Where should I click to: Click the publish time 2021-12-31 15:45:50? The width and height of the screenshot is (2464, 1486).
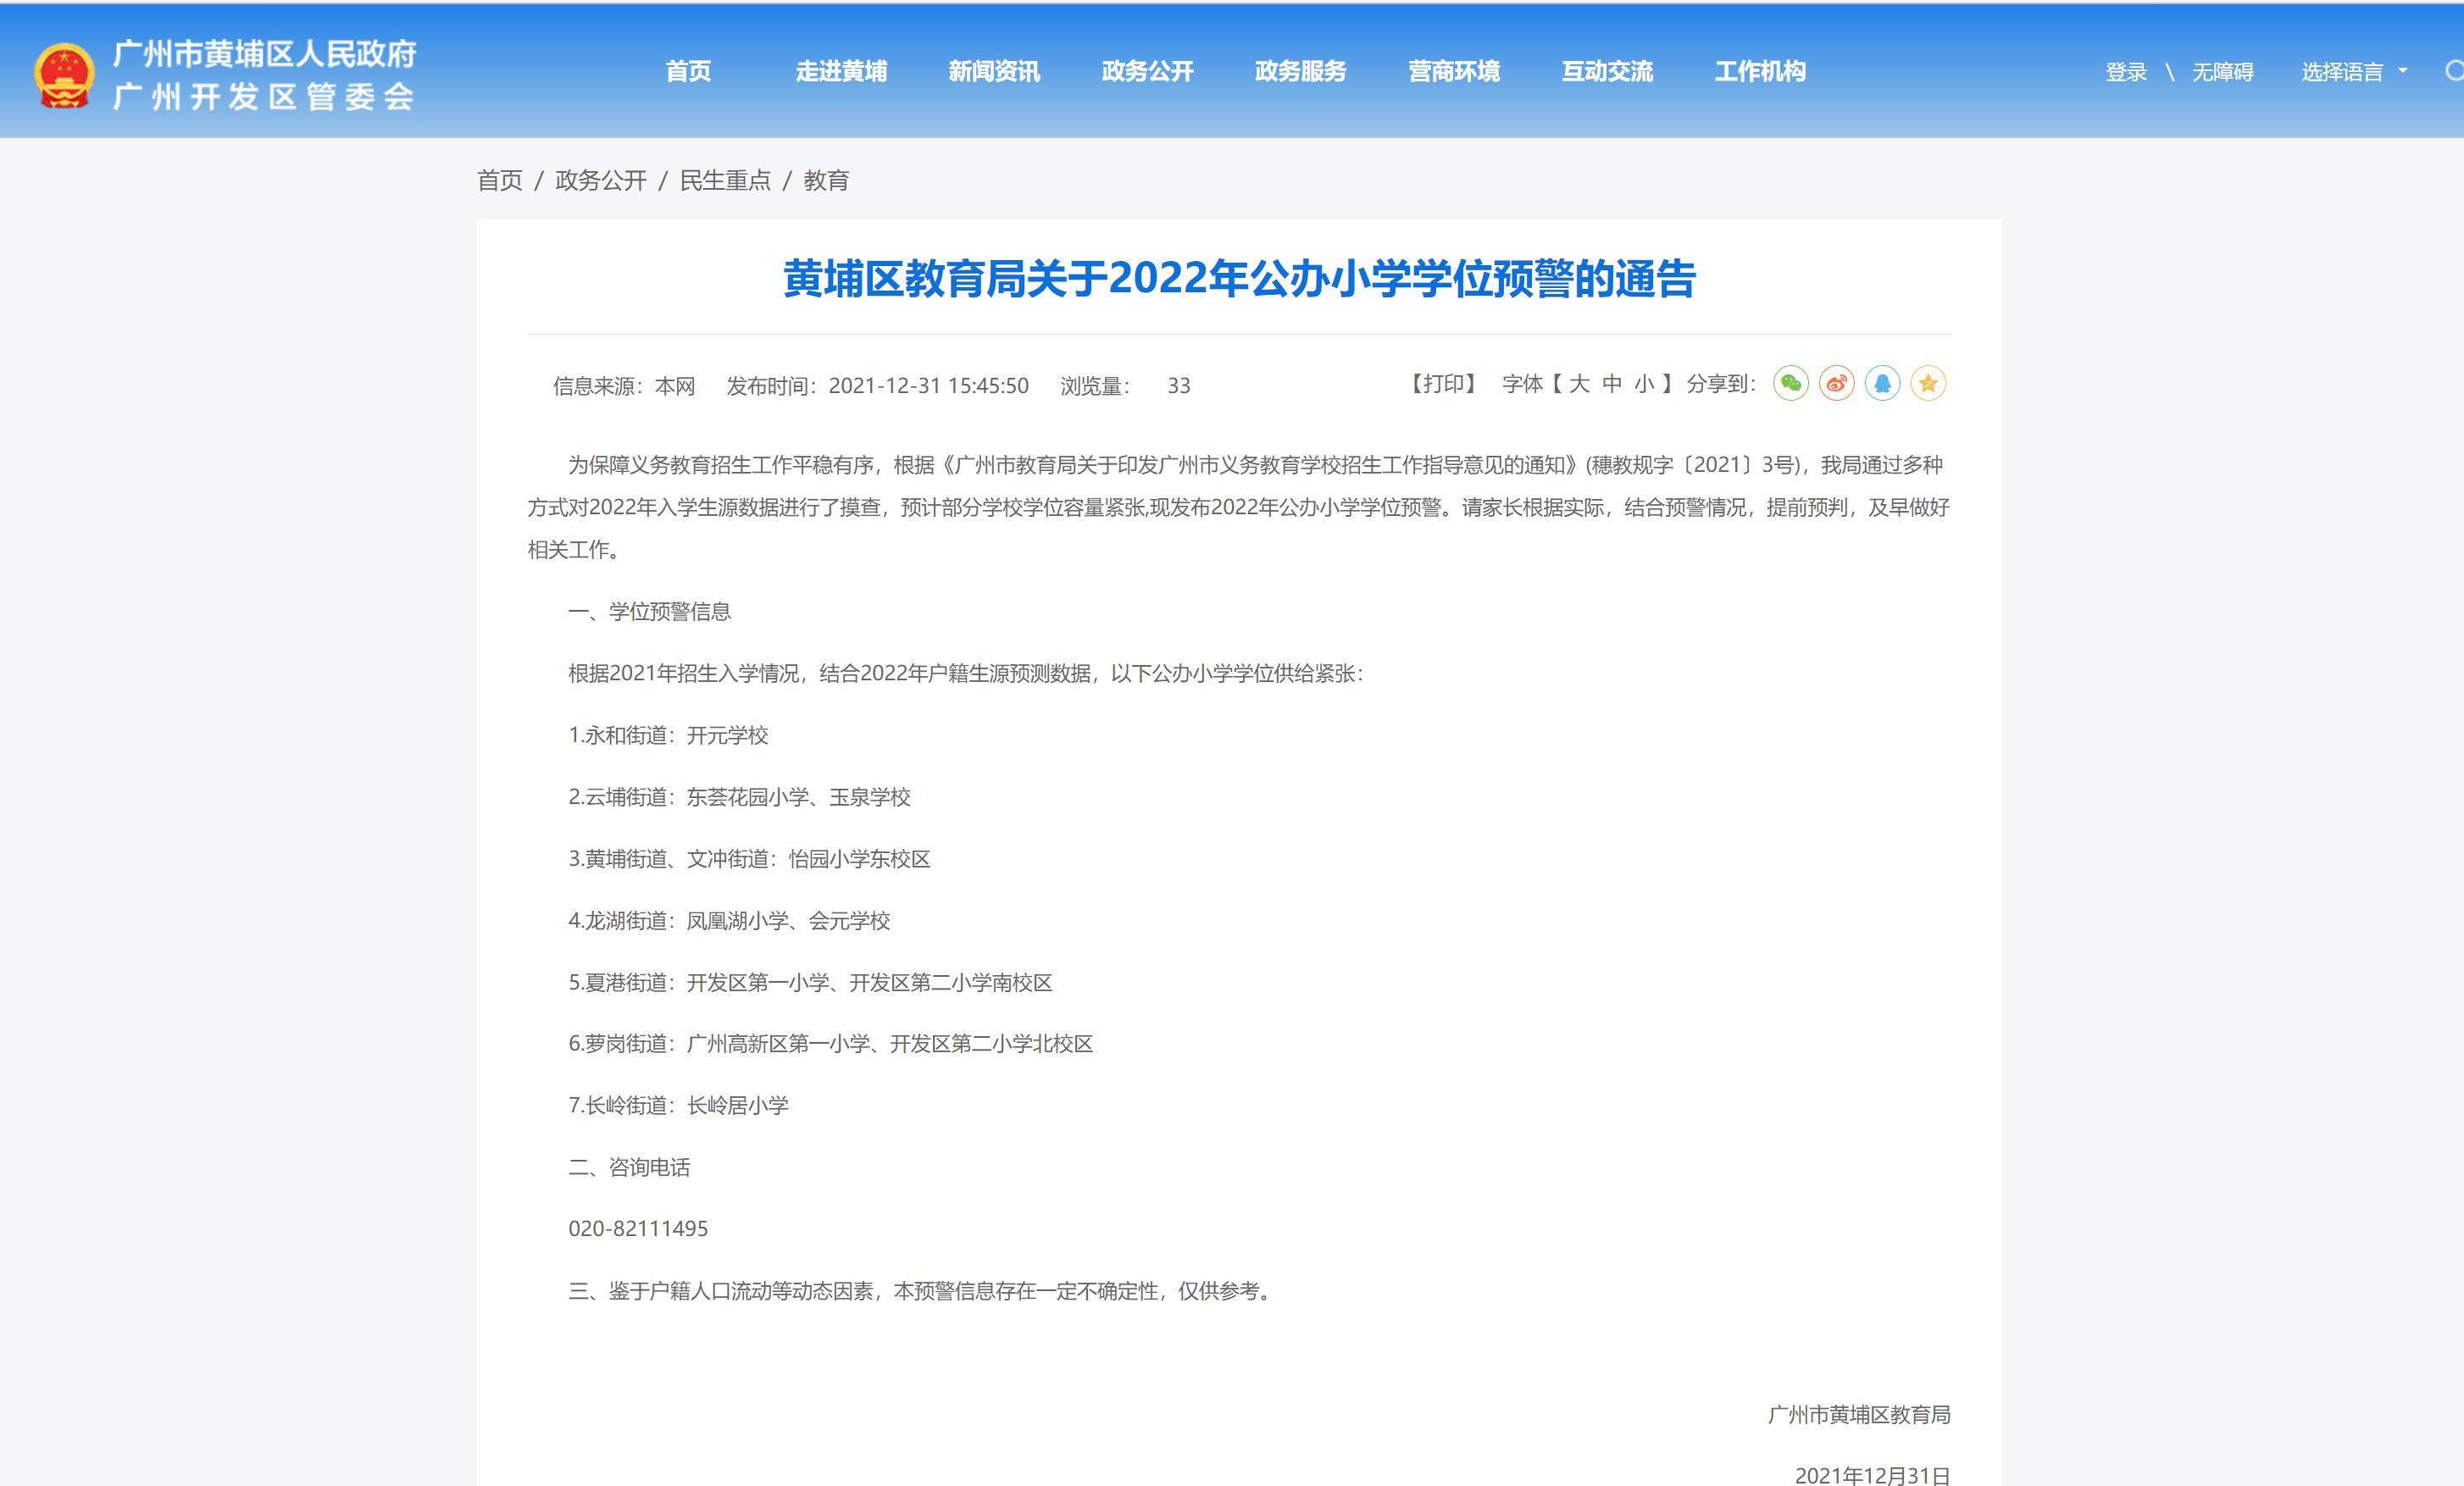(x=928, y=386)
